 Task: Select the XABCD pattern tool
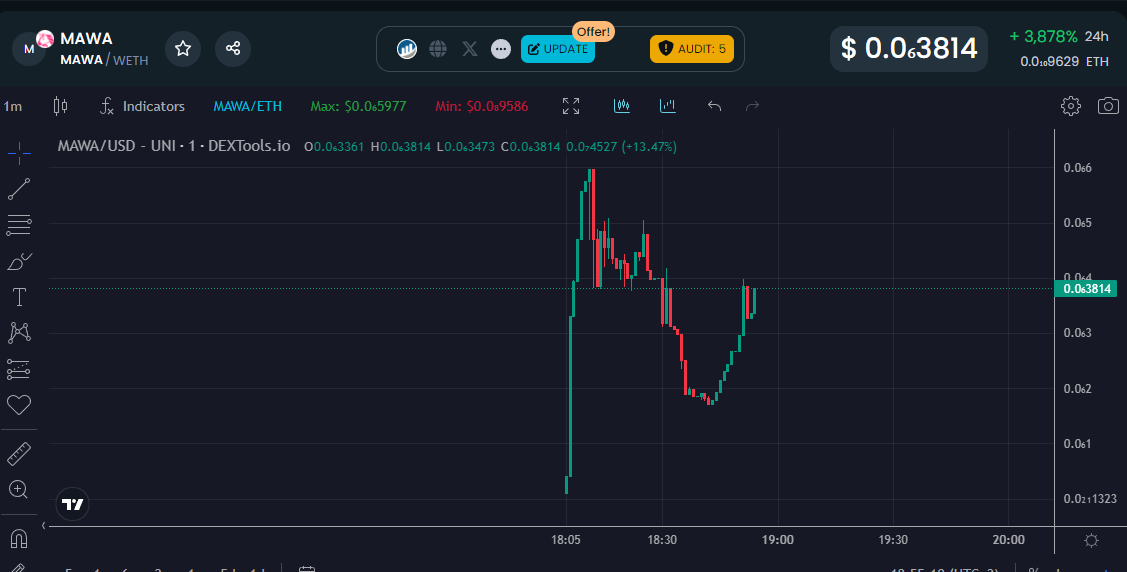tap(19, 333)
